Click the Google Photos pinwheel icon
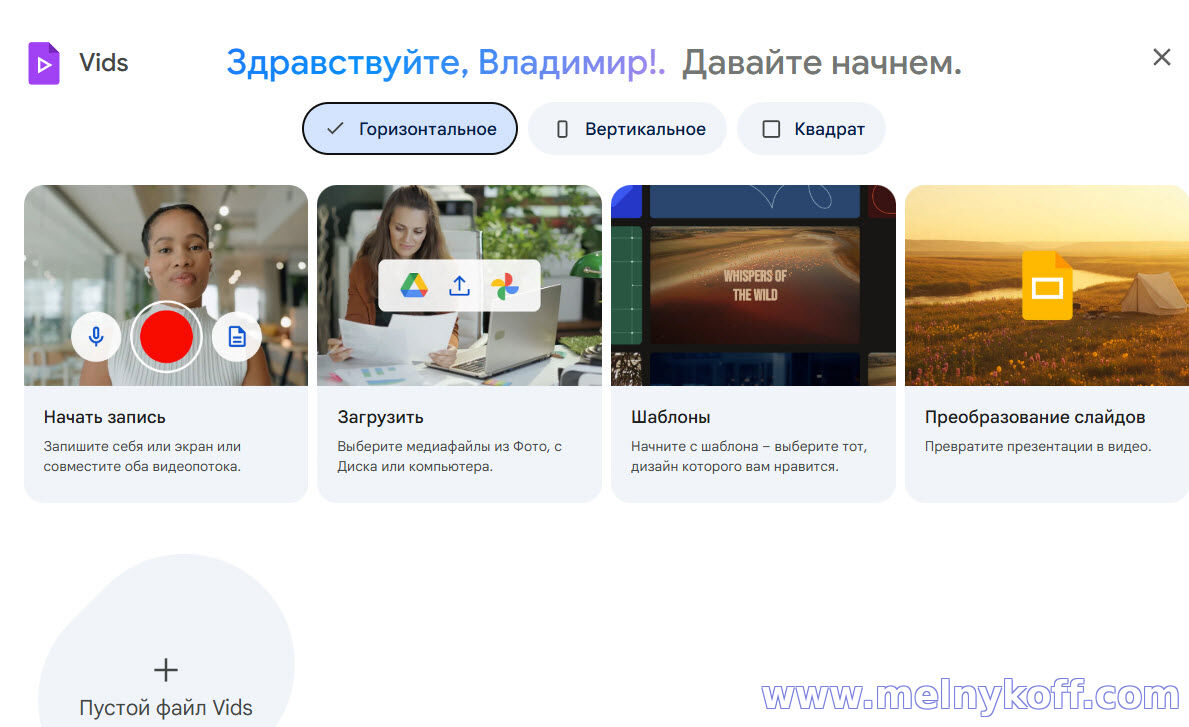 point(505,285)
